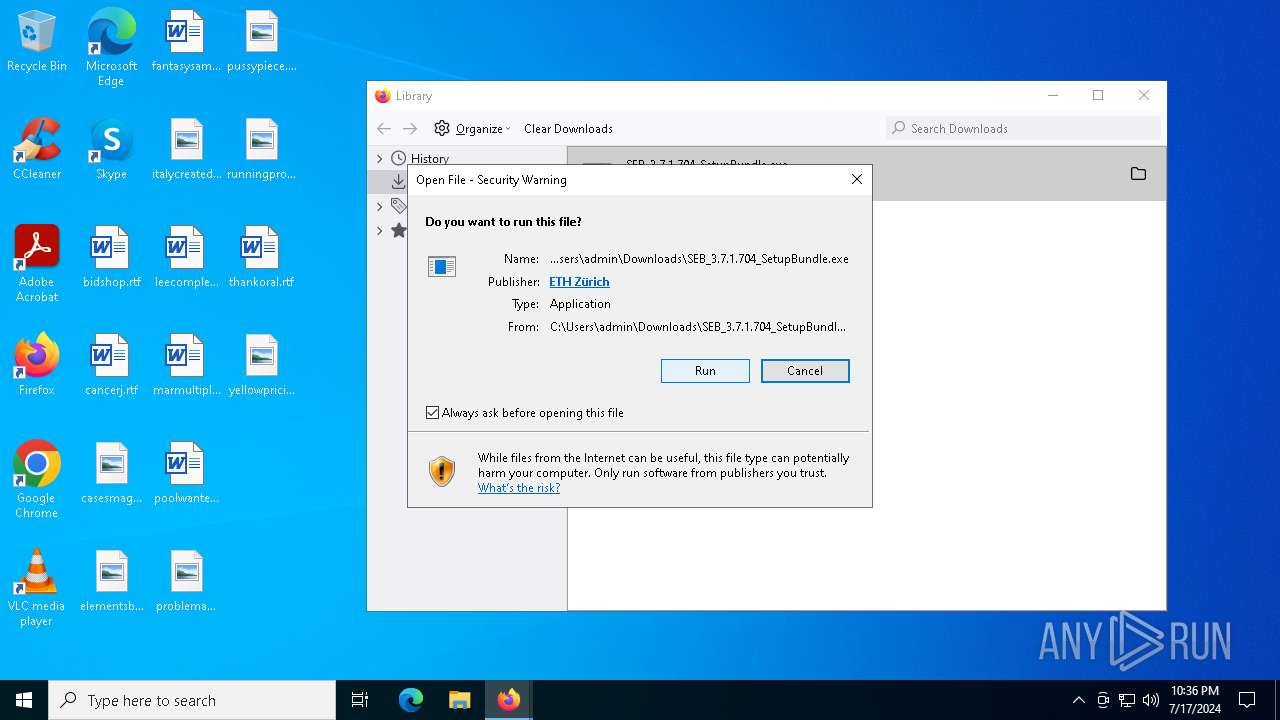This screenshot has width=1280, height=720.
Task: Select the poolwante document file
Action: (186, 474)
